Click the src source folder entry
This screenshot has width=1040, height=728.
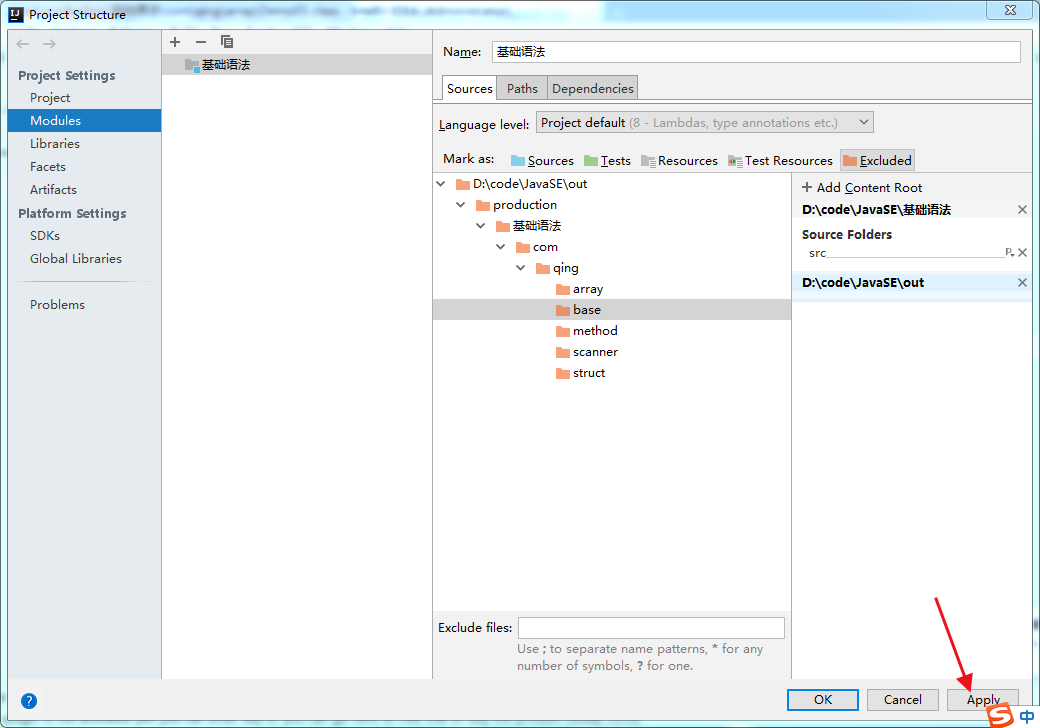click(817, 253)
